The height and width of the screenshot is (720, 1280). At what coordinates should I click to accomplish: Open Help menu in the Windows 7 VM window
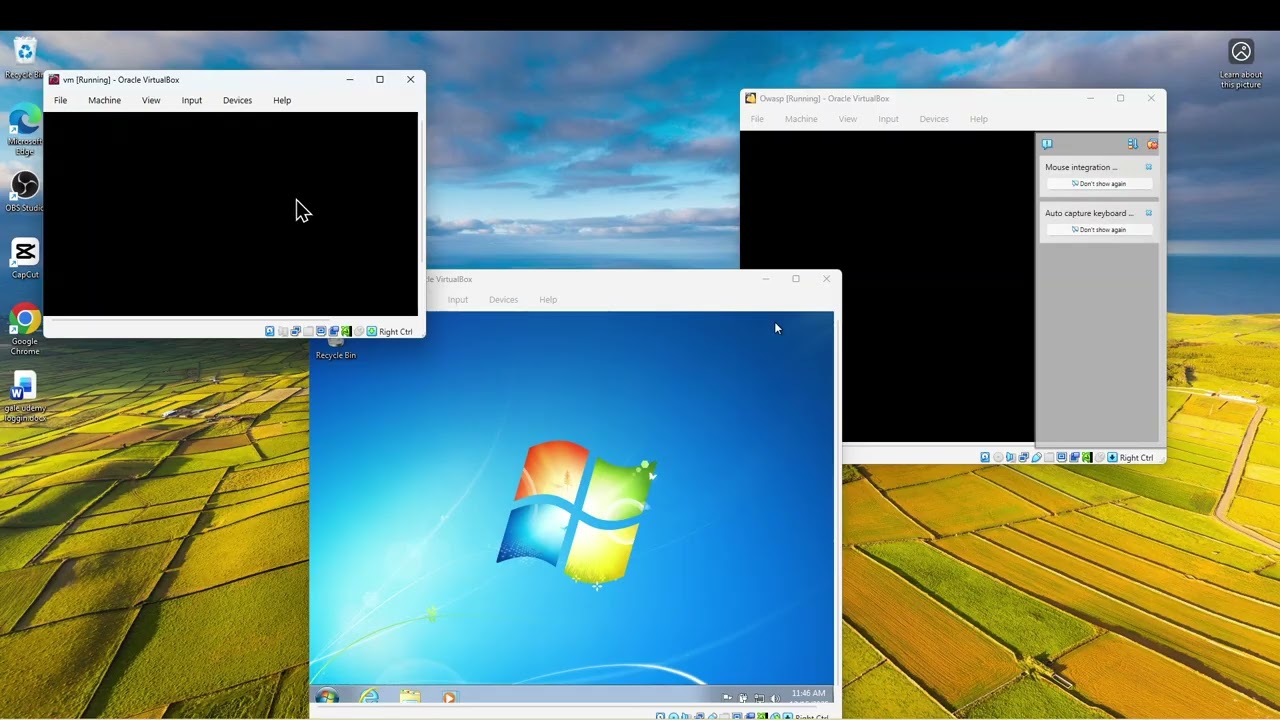pyautogui.click(x=548, y=299)
